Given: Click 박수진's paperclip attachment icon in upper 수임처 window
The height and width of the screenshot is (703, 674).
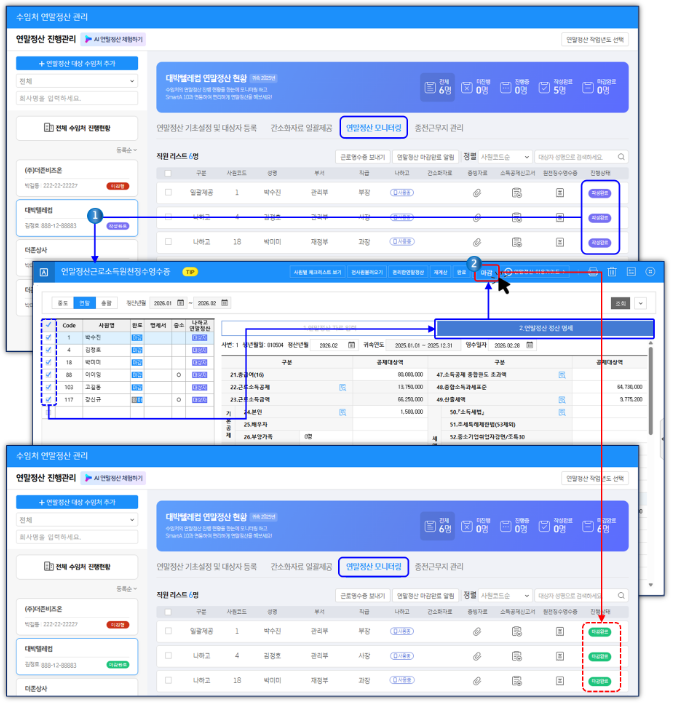Looking at the screenshot, I should pyautogui.click(x=477, y=193).
